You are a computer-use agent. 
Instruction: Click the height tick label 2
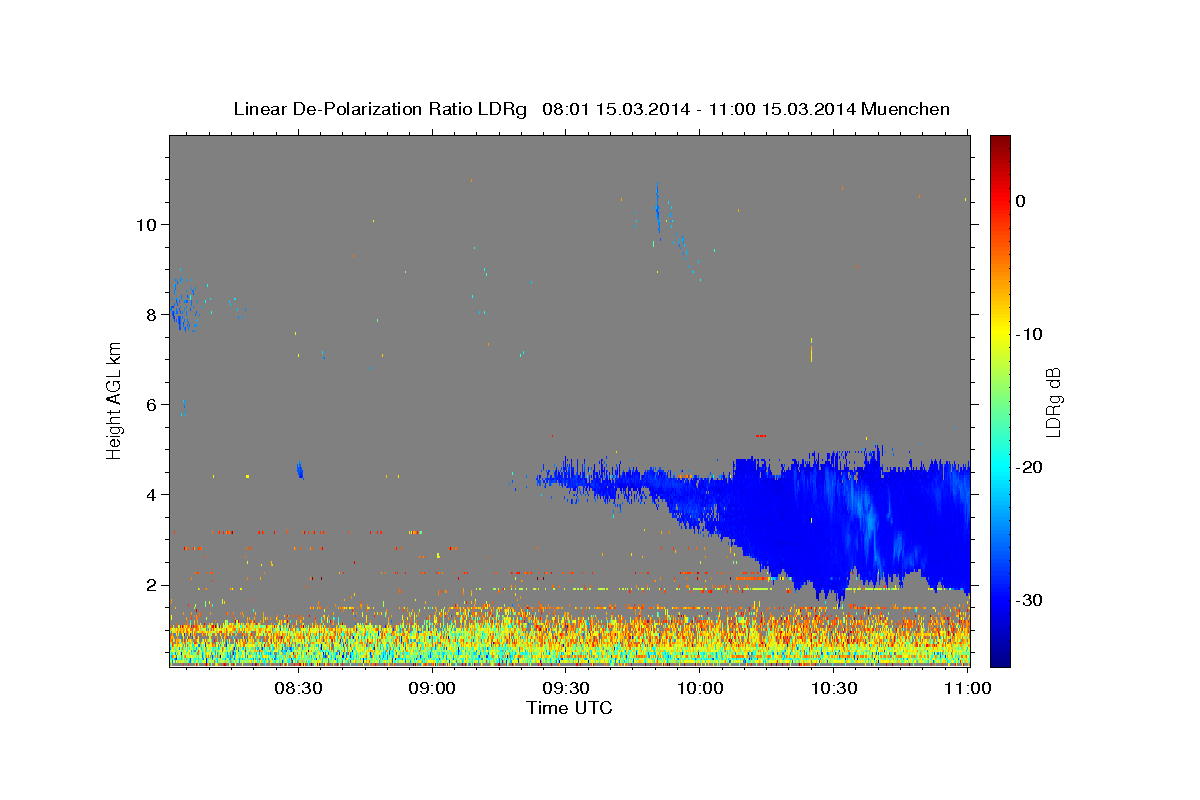pos(151,584)
